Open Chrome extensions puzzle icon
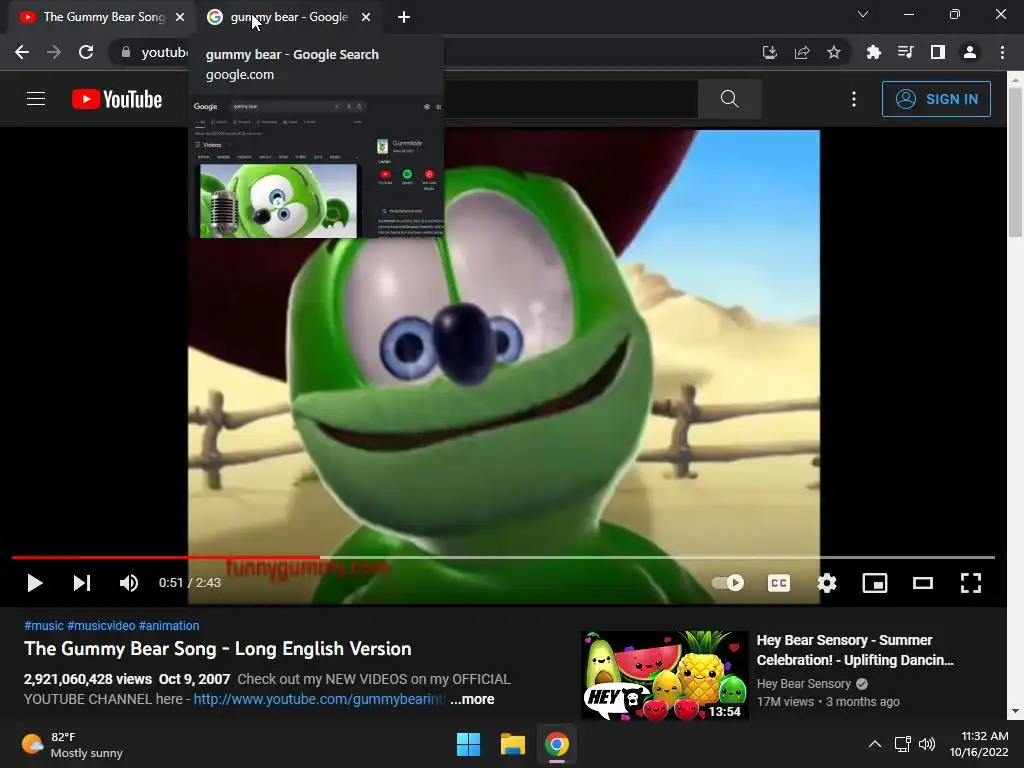The width and height of the screenshot is (1024, 768). tap(873, 52)
